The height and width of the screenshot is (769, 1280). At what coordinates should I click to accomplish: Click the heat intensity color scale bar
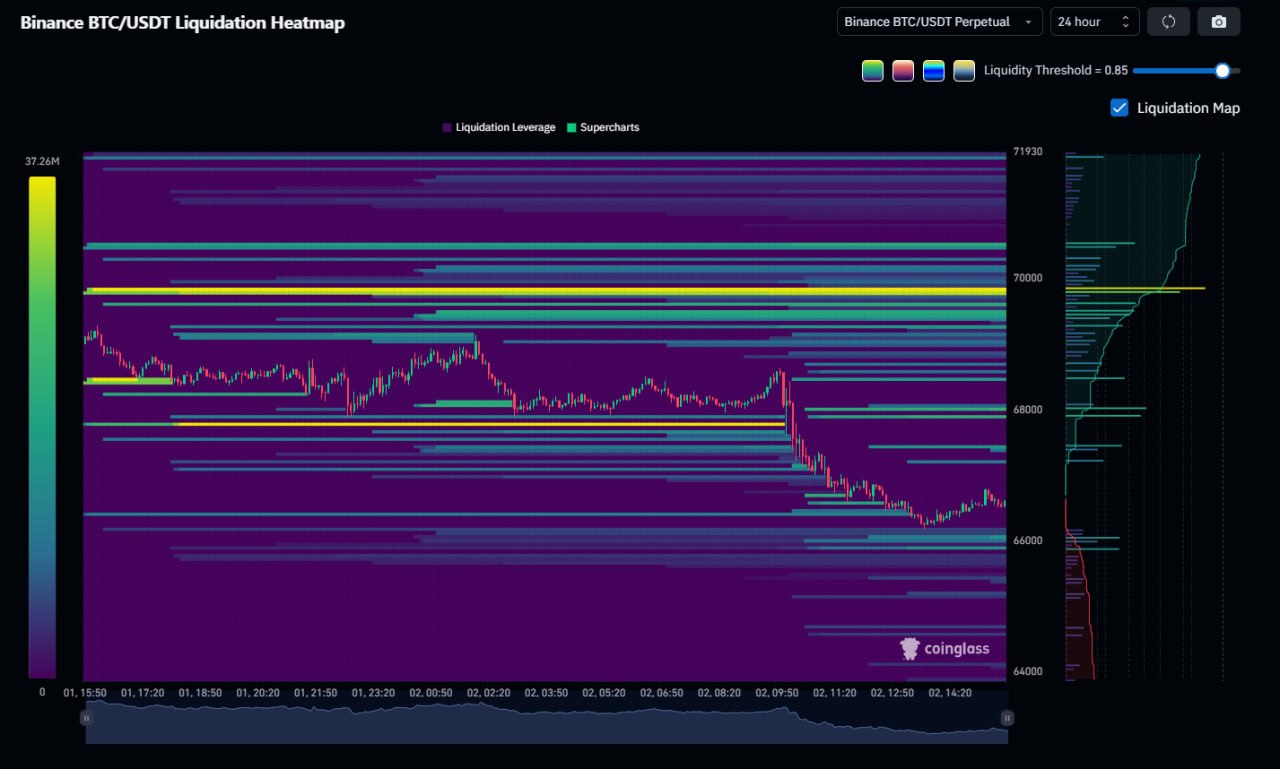[x=42, y=427]
